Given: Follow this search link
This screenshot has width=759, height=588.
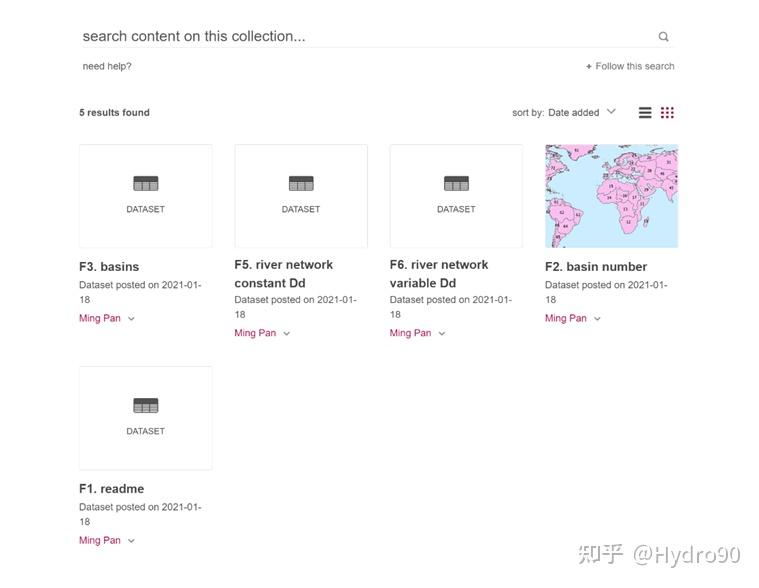Looking at the screenshot, I should tap(635, 67).
